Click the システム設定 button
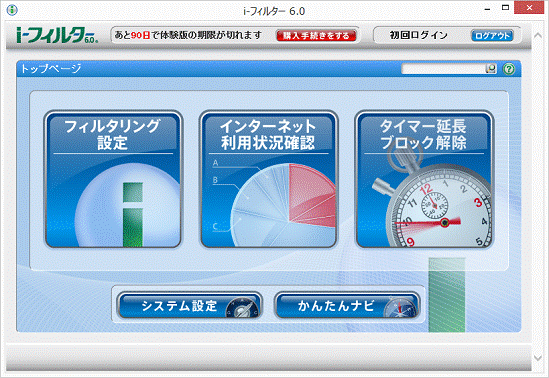 (x=190, y=306)
